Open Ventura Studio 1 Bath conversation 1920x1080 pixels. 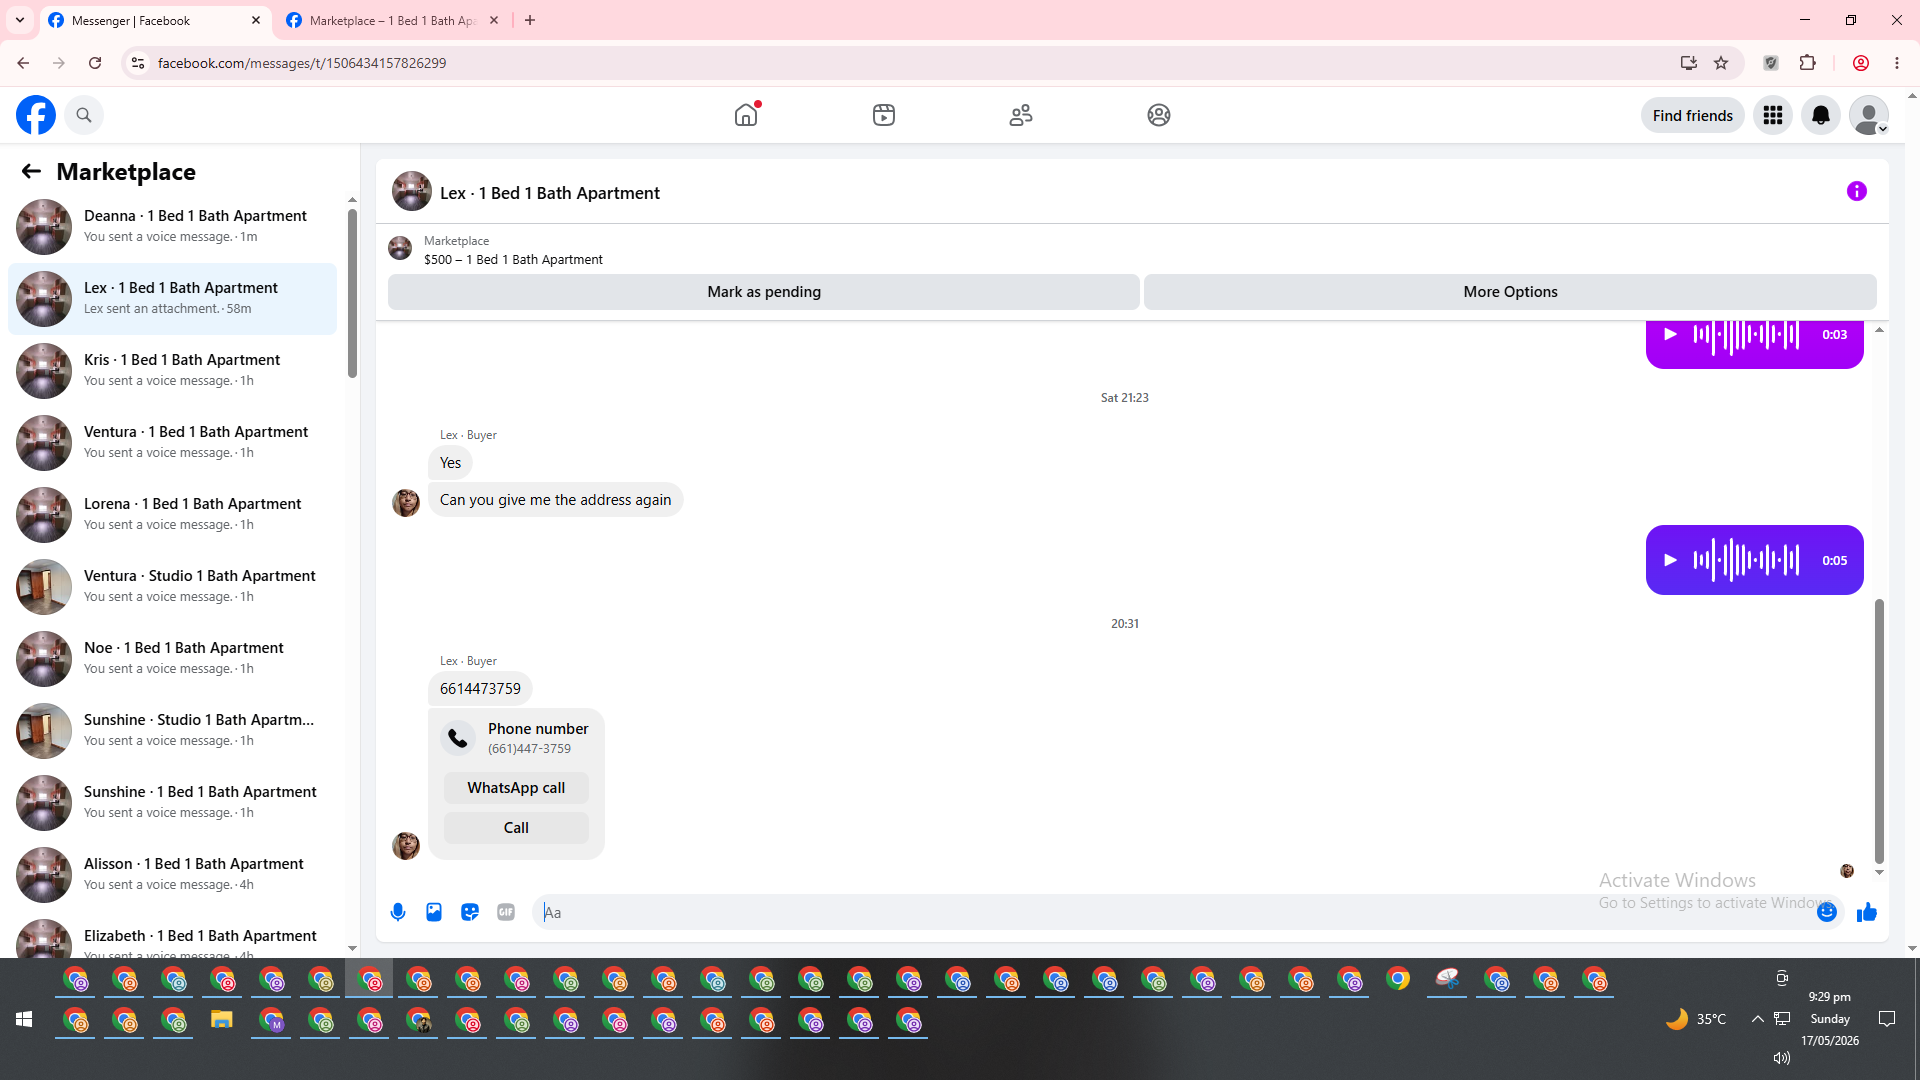[x=172, y=587]
